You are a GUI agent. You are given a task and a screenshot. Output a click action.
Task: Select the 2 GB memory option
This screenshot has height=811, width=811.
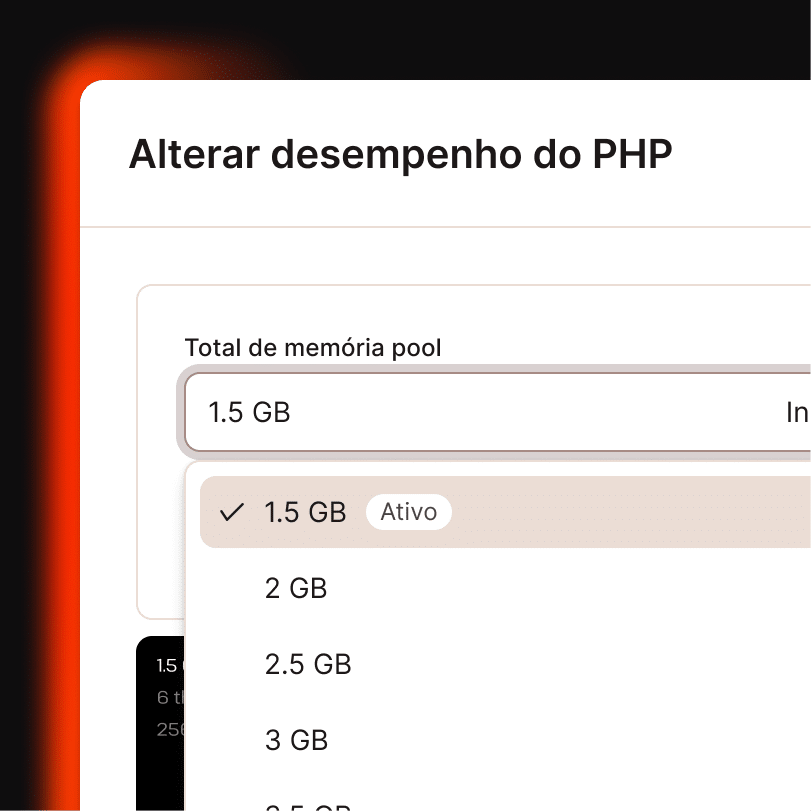click(x=295, y=588)
